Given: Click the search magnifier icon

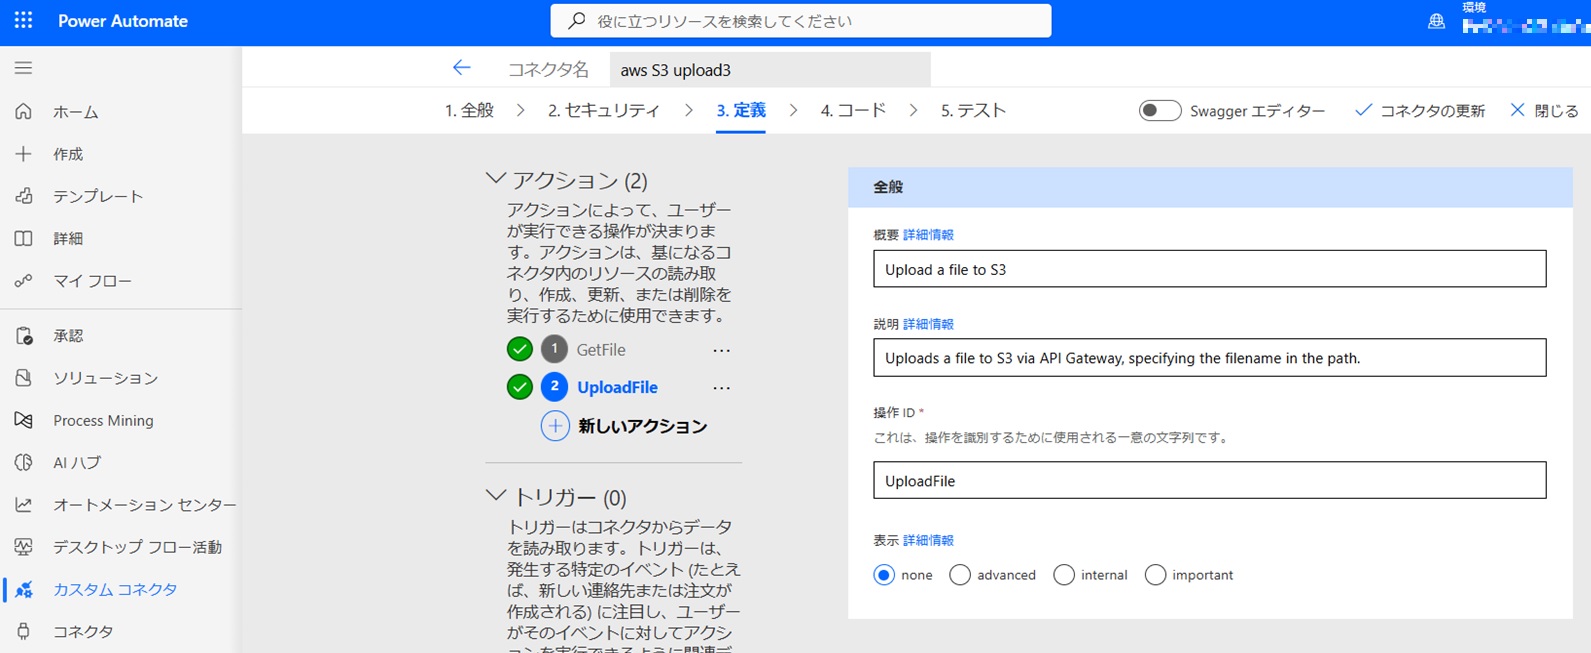Looking at the screenshot, I should [576, 21].
